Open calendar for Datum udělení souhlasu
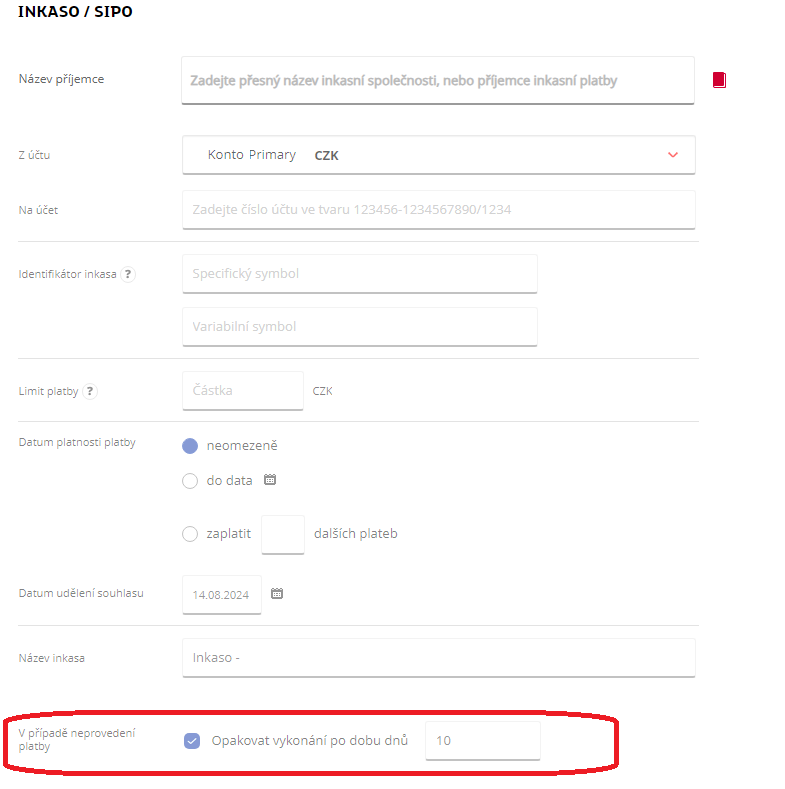 tap(277, 593)
